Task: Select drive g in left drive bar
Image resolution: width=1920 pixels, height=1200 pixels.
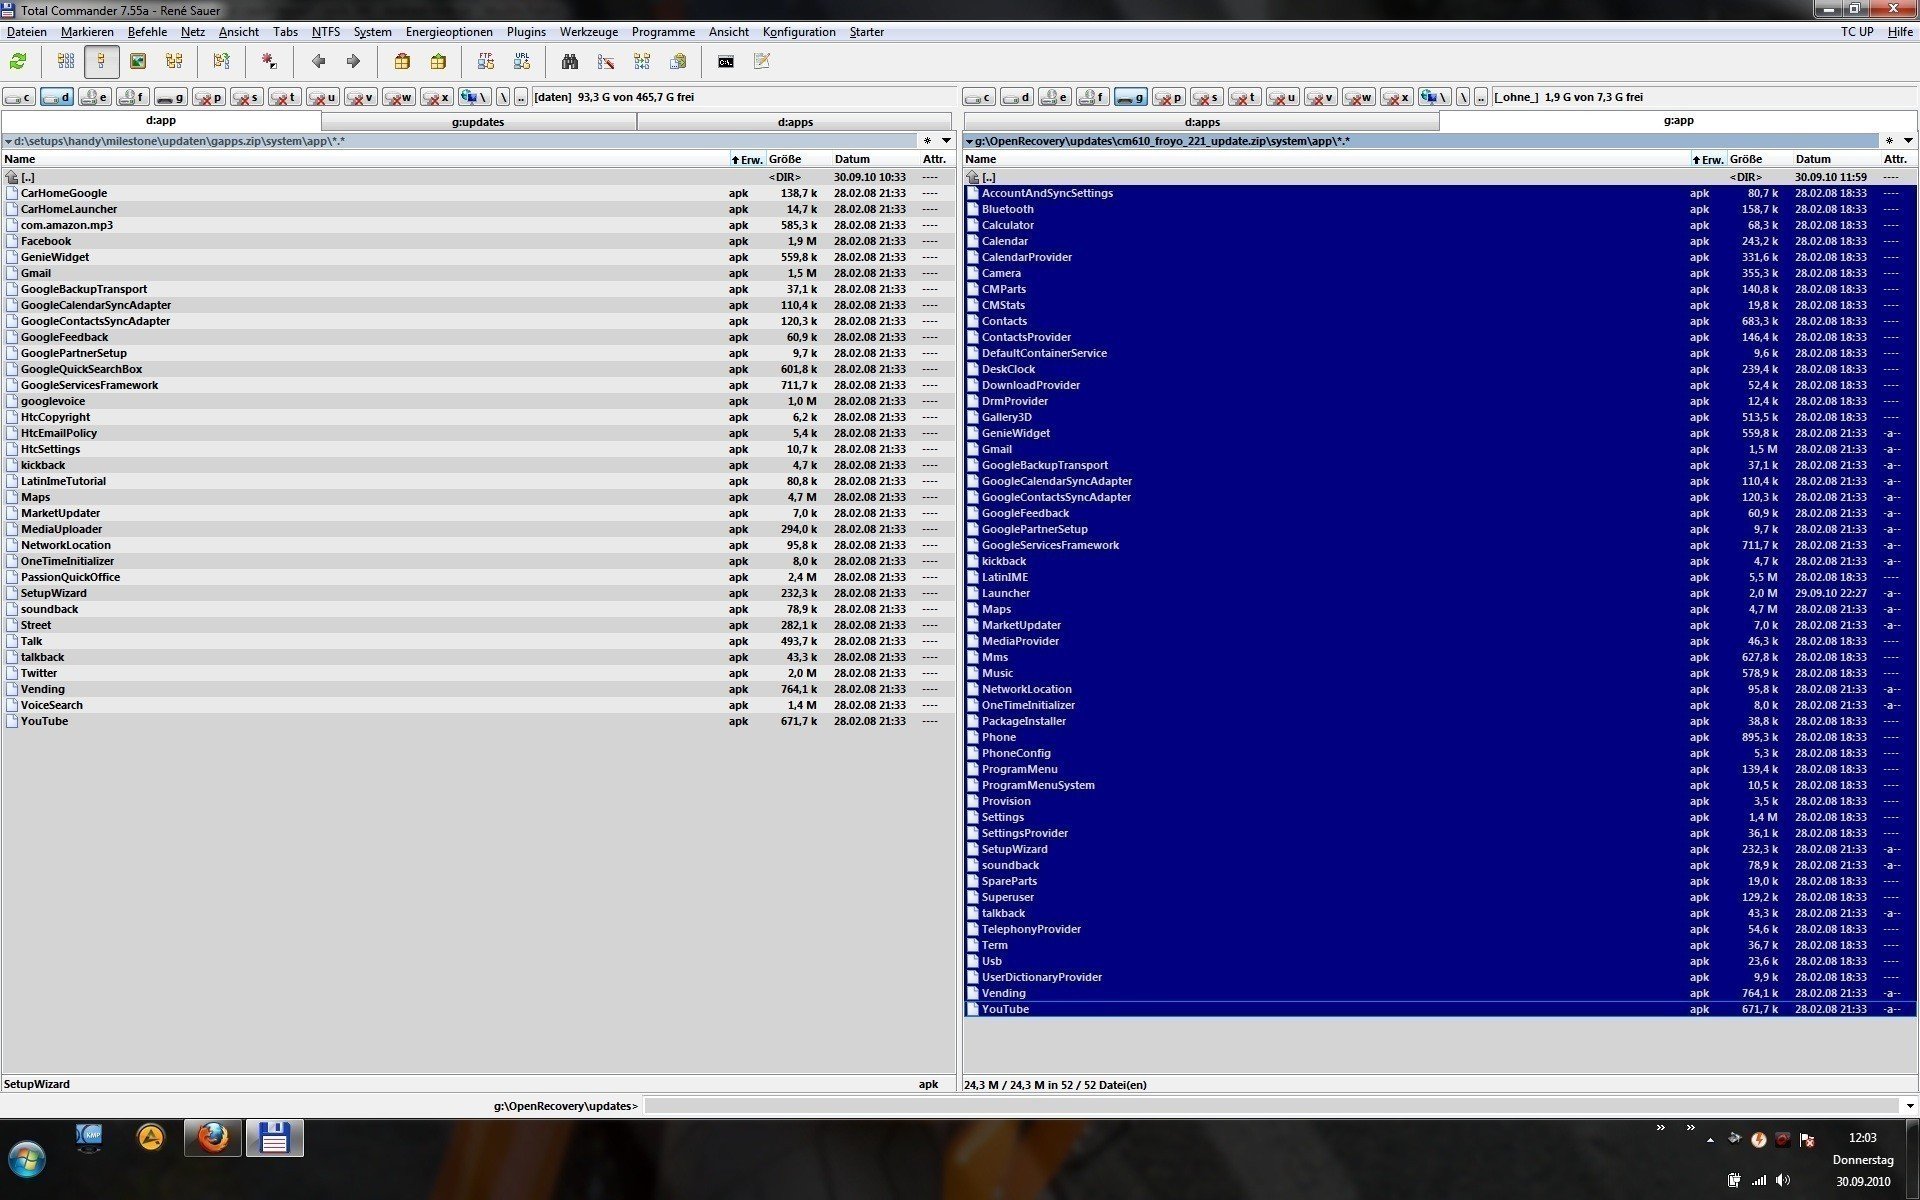Action: [171, 97]
